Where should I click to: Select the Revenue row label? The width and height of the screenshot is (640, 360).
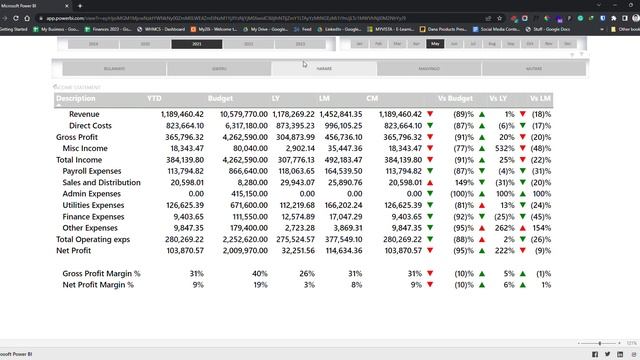[x=84, y=114]
